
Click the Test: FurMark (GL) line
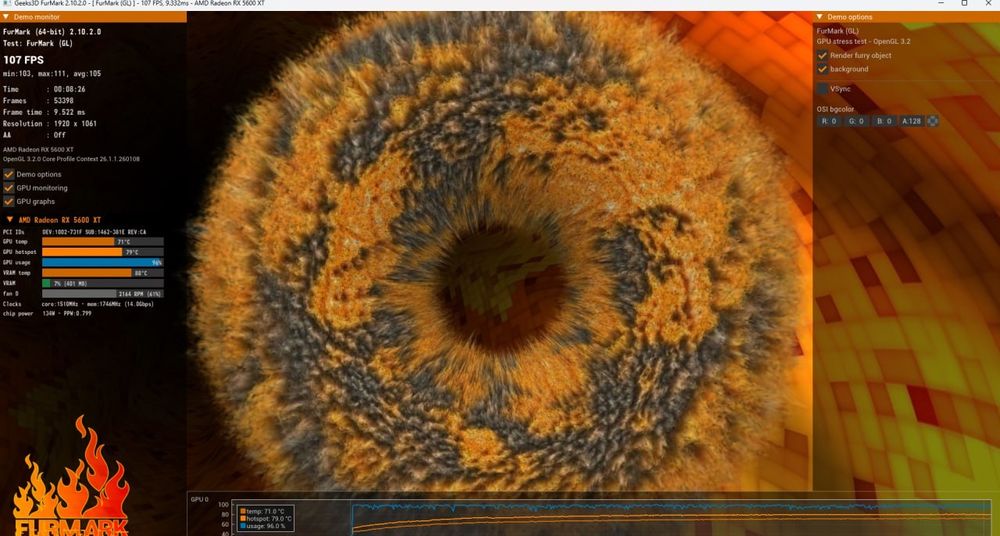[x=38, y=43]
